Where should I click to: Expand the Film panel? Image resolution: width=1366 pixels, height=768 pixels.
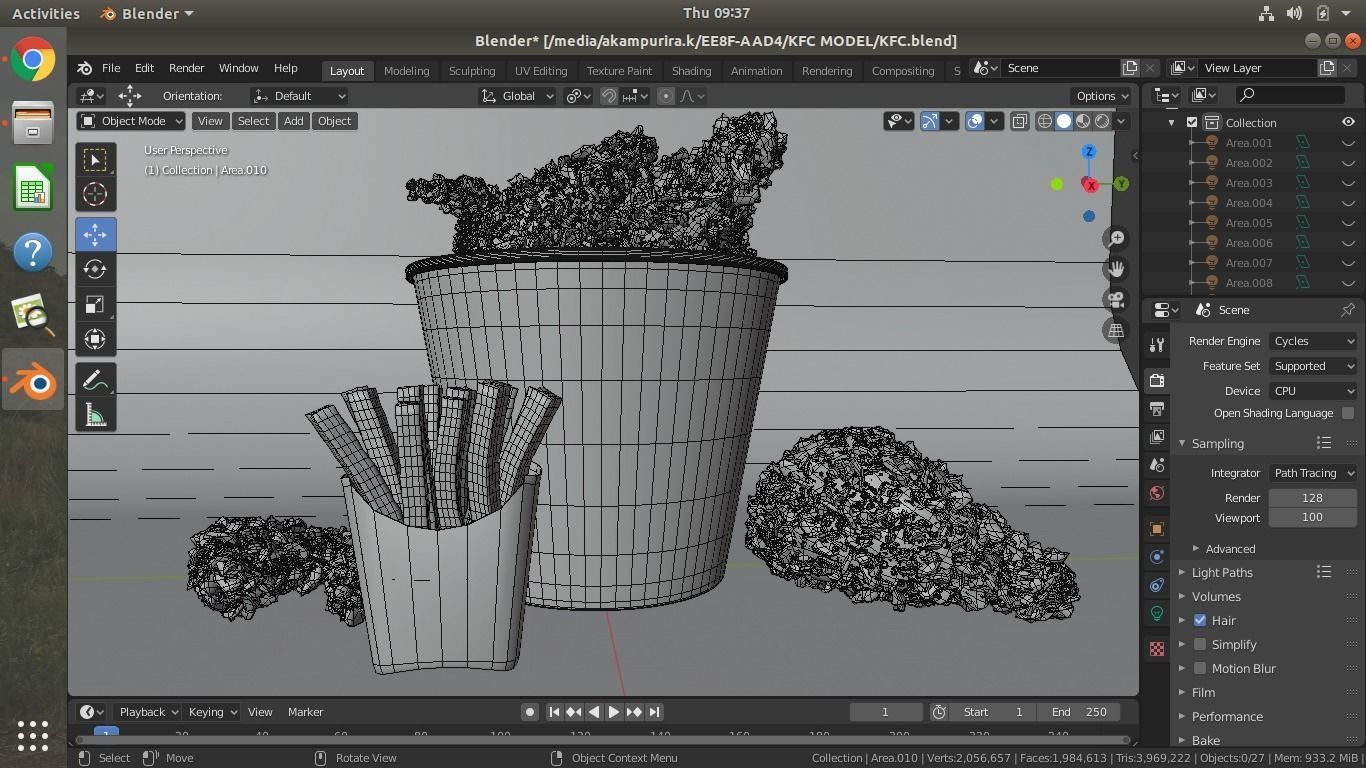1182,692
